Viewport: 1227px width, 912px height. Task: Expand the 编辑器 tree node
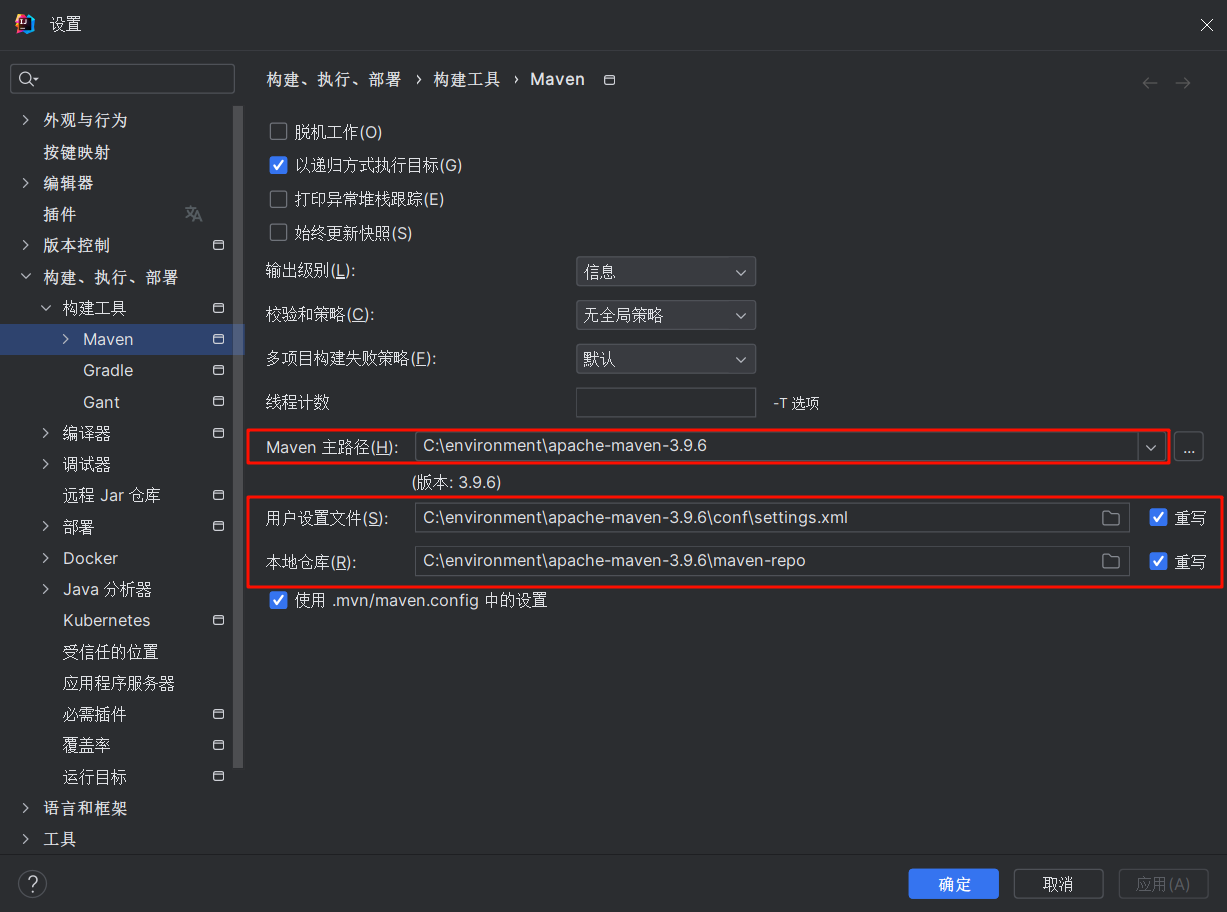coord(26,183)
